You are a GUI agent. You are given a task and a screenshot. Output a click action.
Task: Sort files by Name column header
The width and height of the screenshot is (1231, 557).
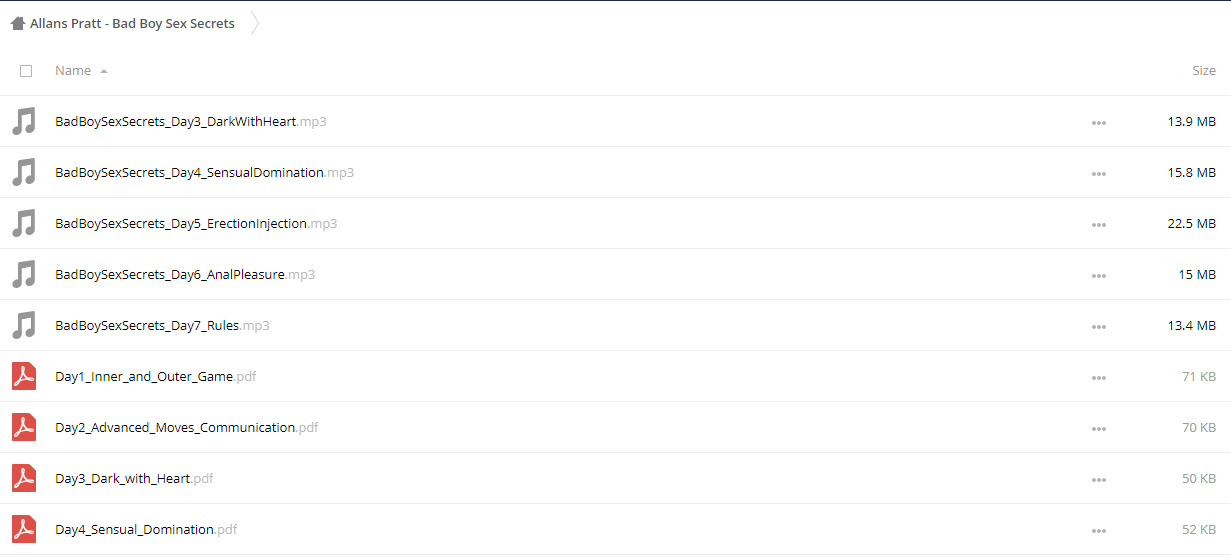pos(73,71)
